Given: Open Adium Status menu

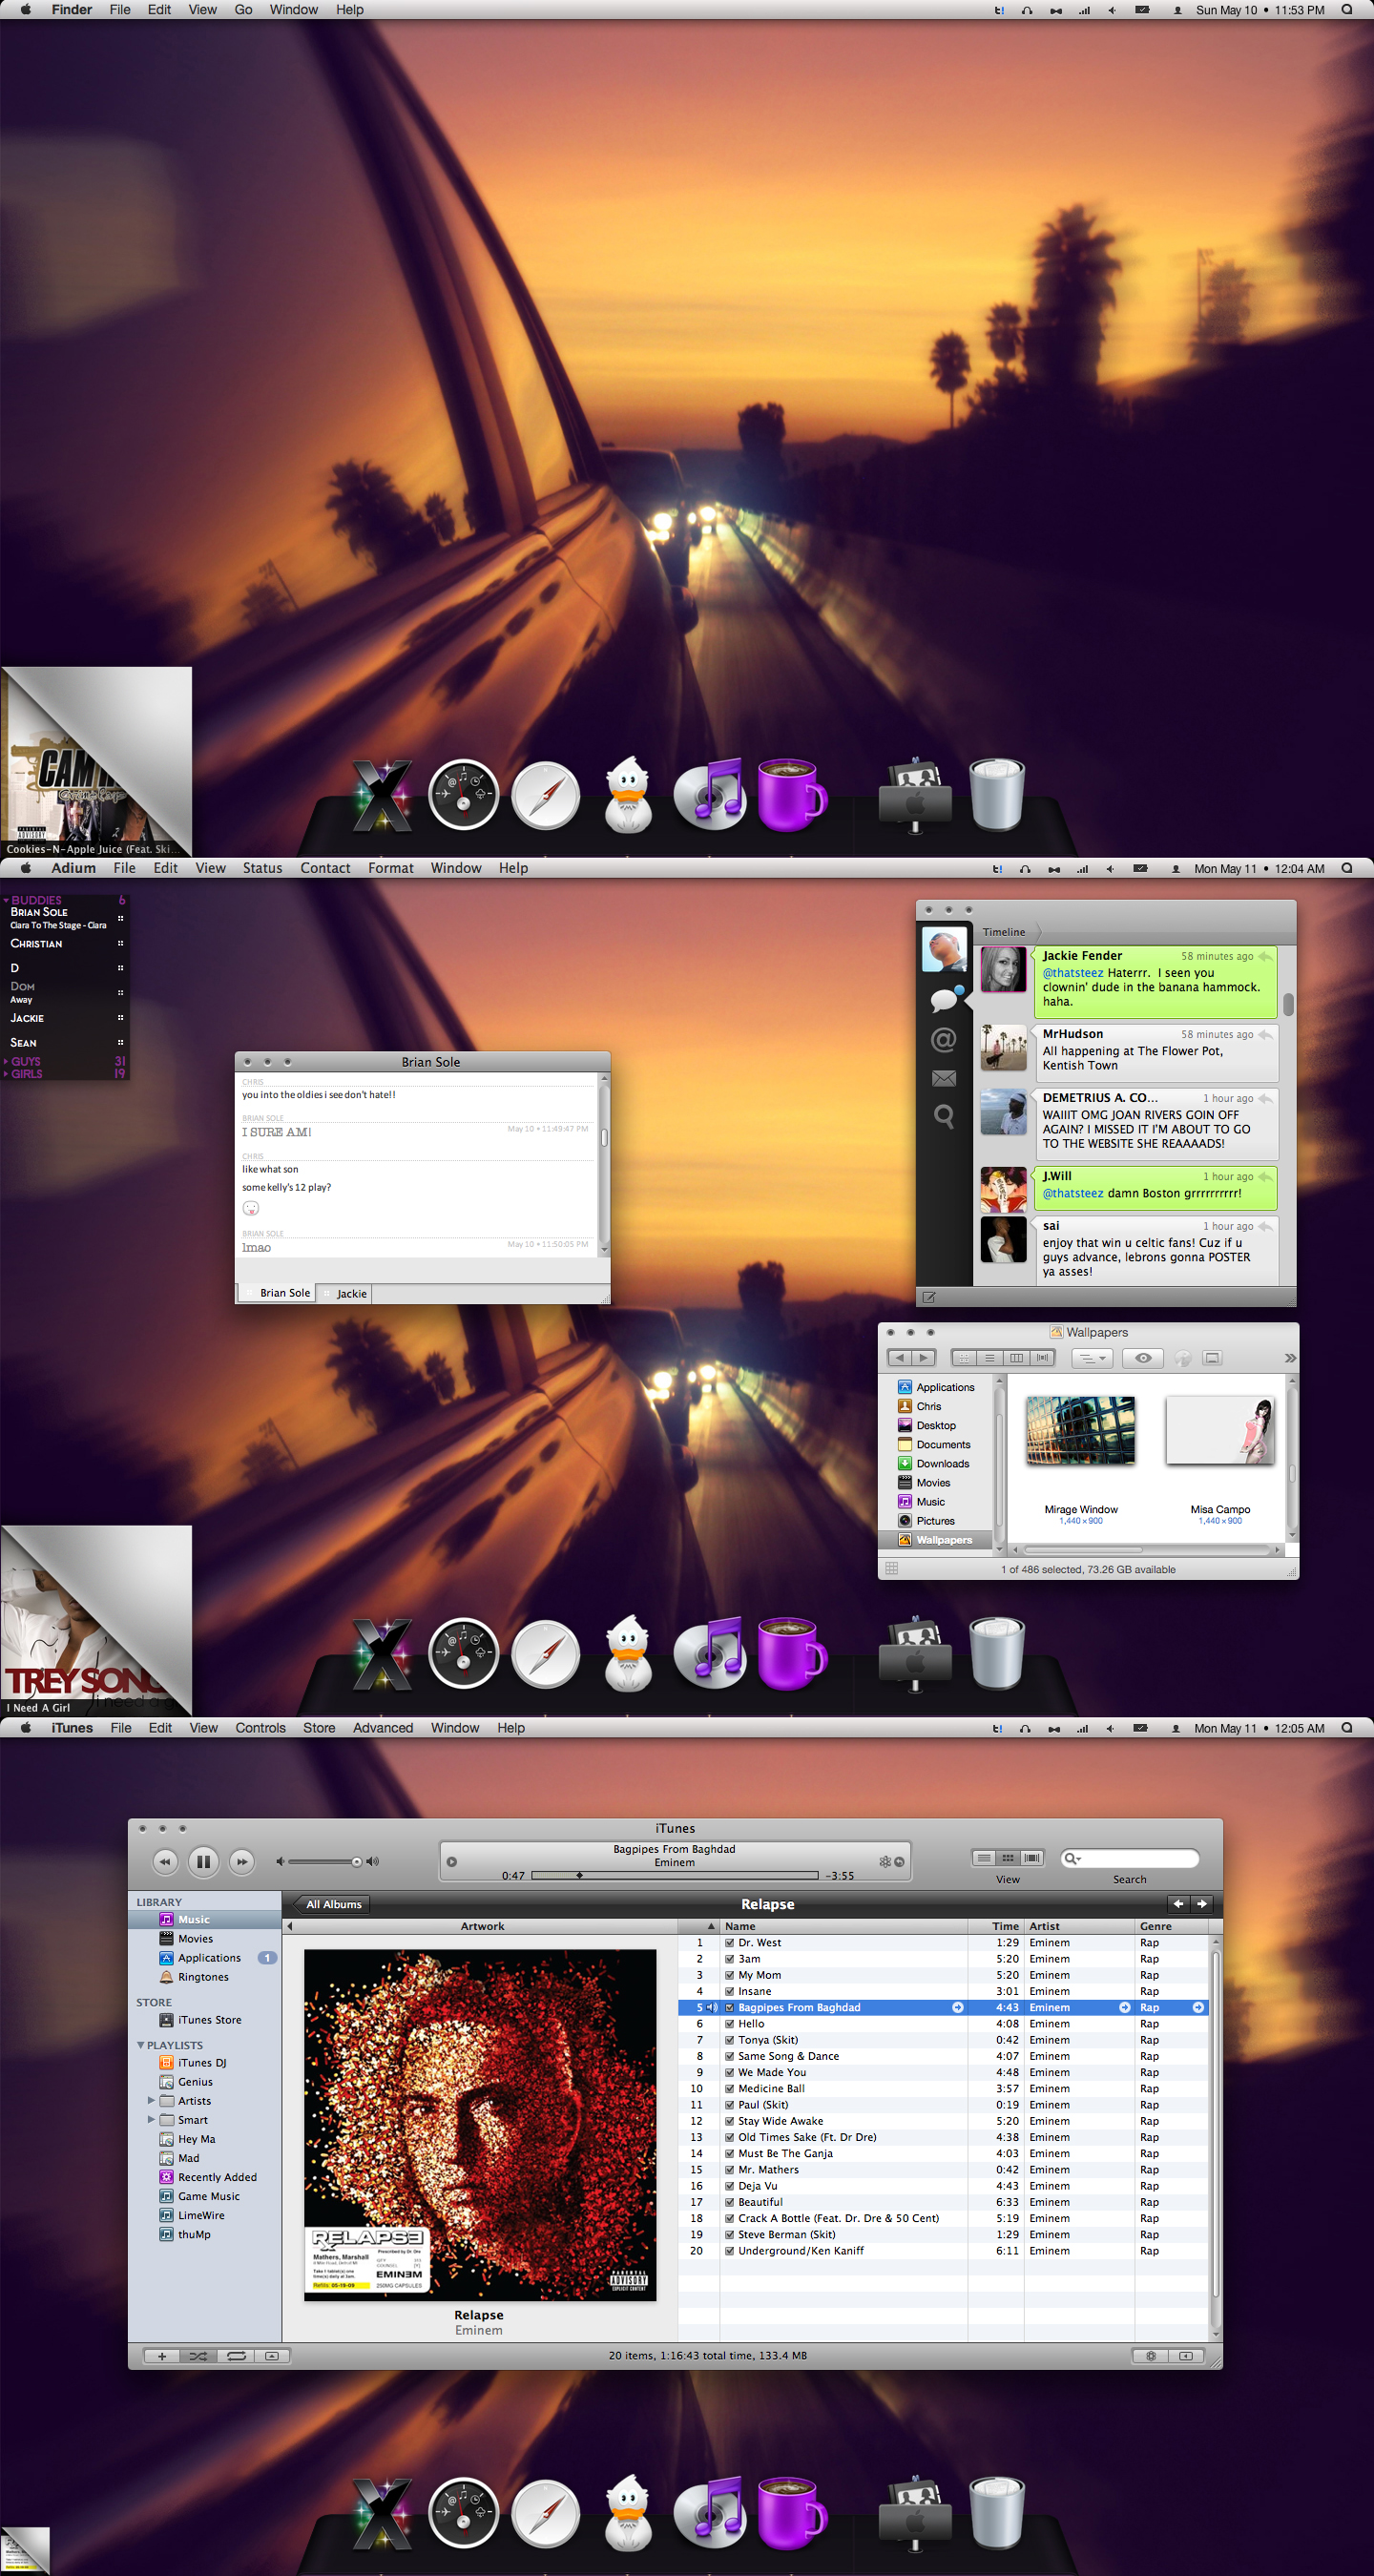Looking at the screenshot, I should coord(262,868).
